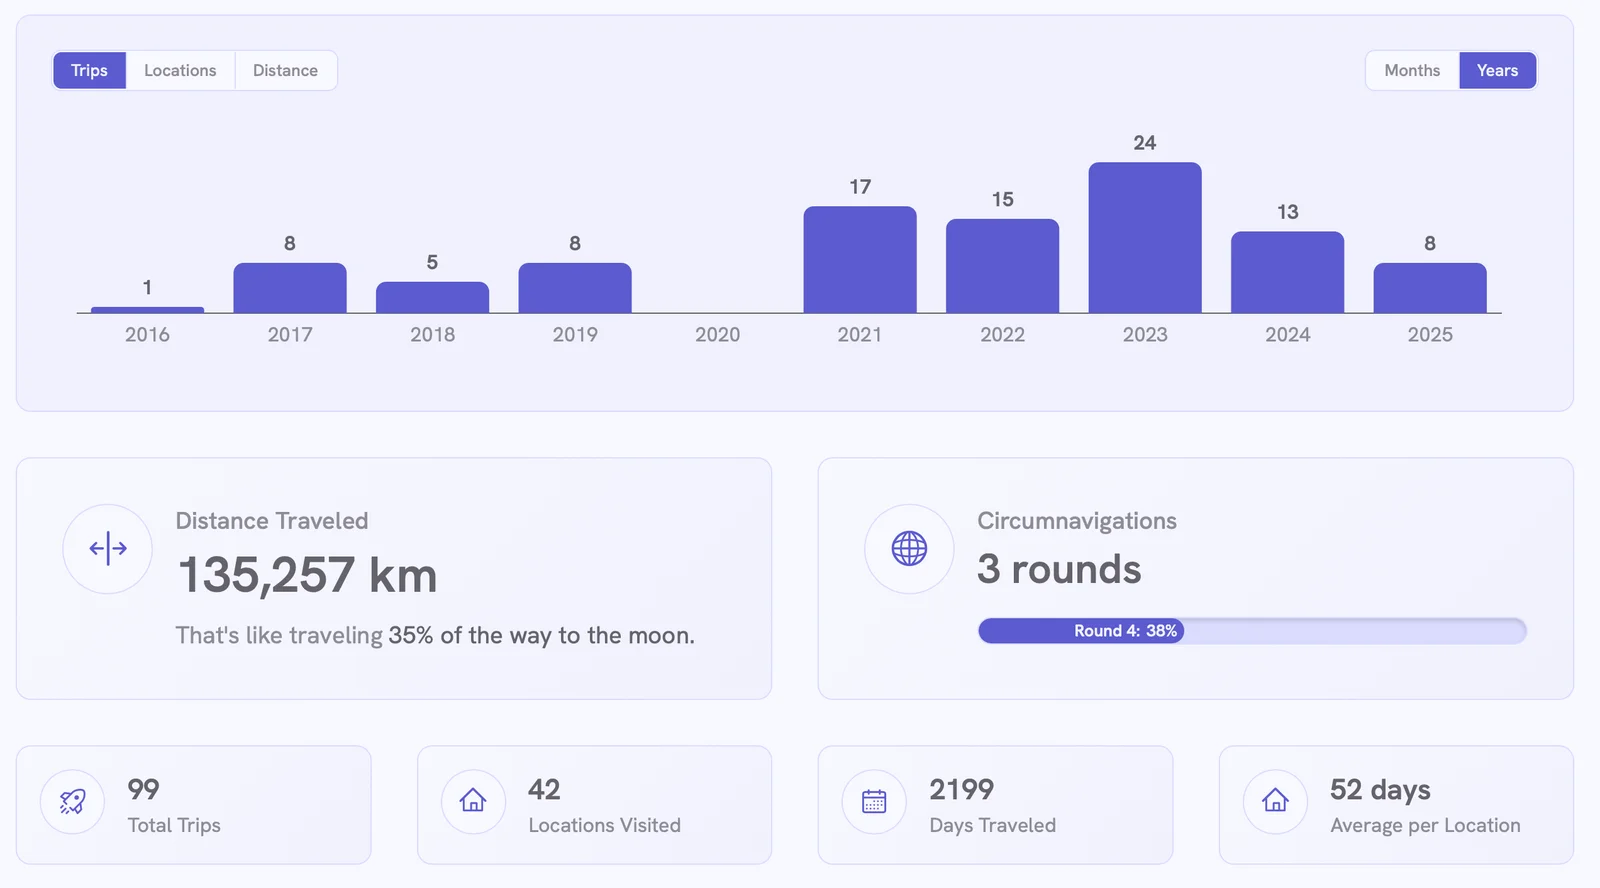Click the Round 4: 38% progress bar
Viewport: 1600px width, 888px height.
tap(1252, 631)
